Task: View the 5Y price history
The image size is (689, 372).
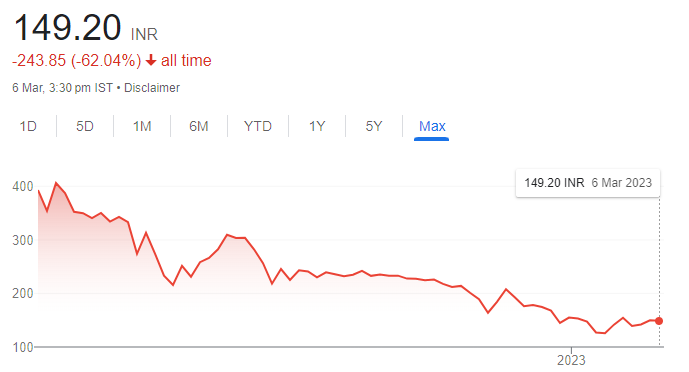Action: coord(374,126)
